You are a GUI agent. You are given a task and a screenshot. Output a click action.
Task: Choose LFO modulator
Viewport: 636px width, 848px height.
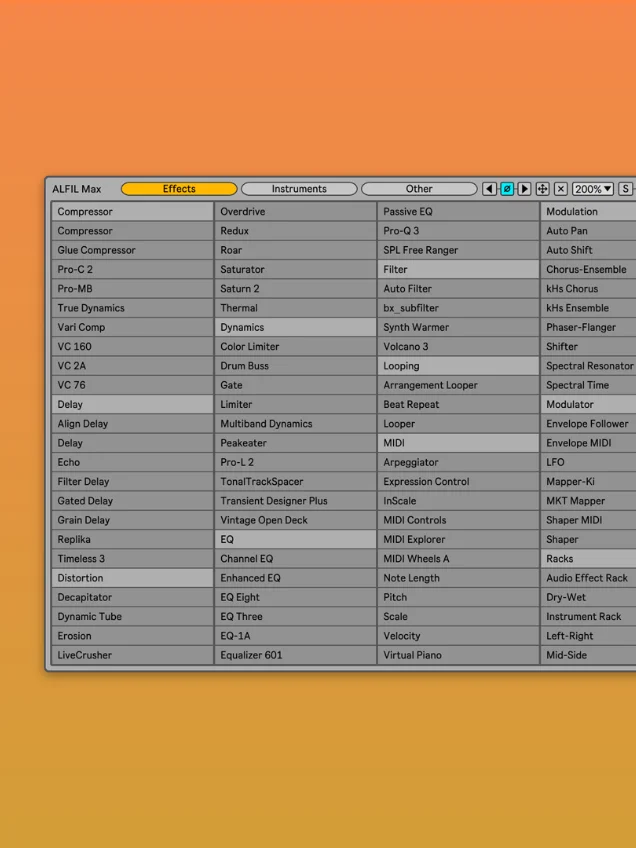pyautogui.click(x=588, y=462)
